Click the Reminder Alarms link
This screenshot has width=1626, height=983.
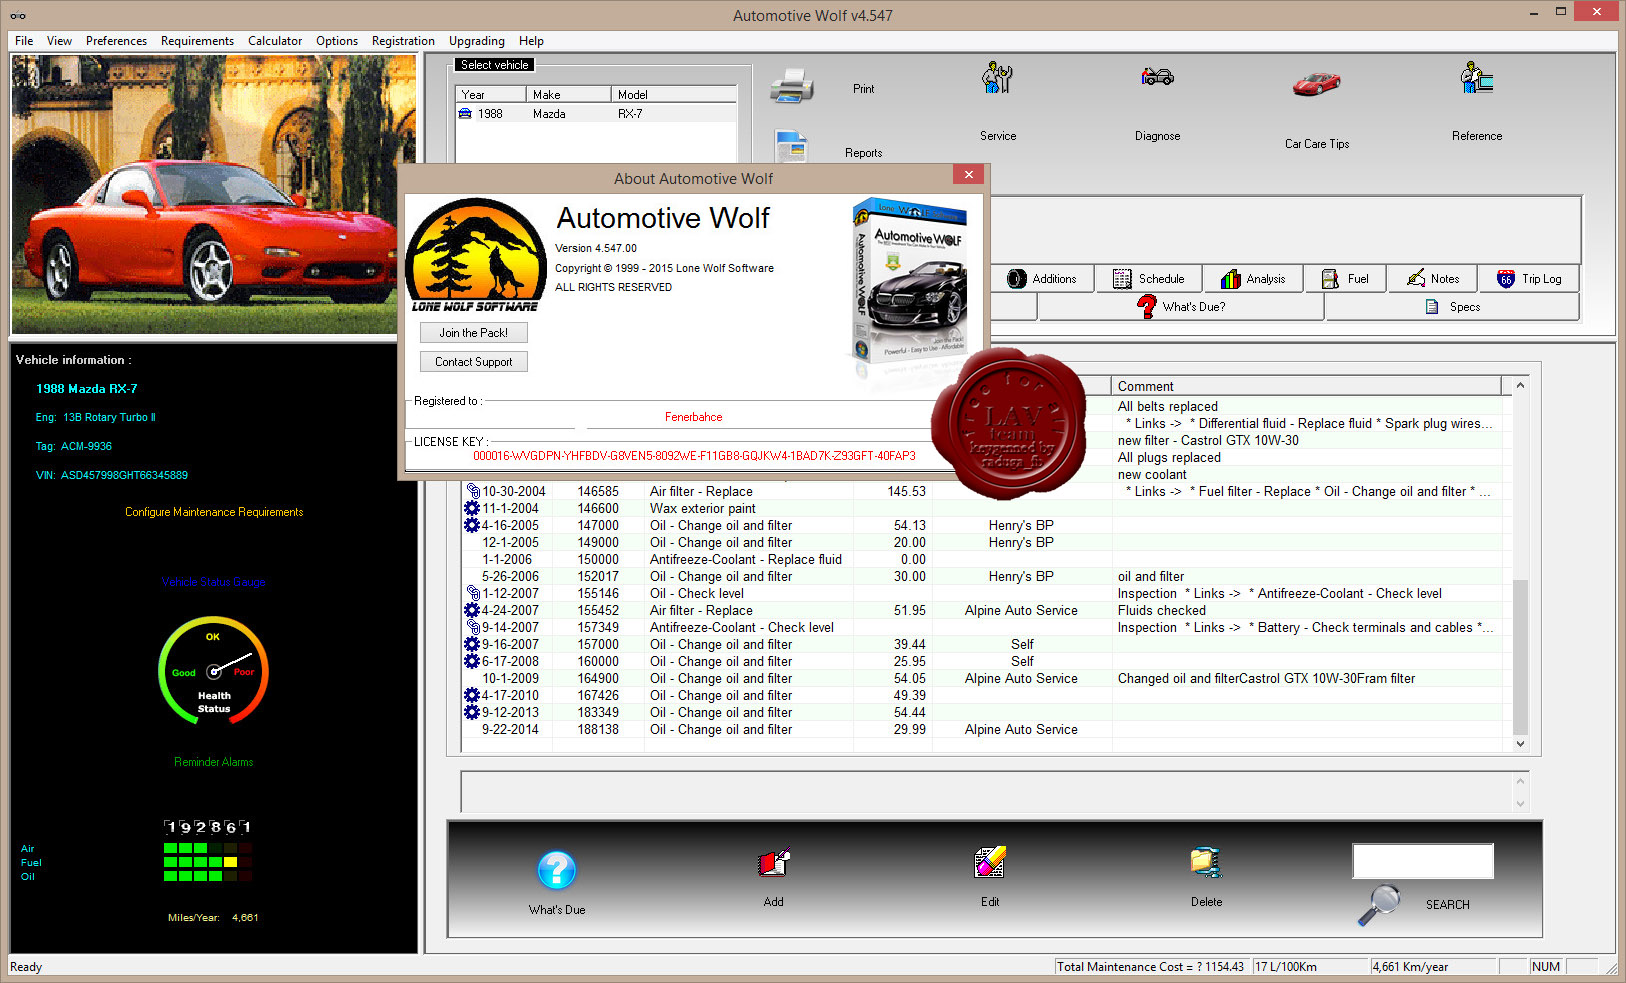(214, 762)
